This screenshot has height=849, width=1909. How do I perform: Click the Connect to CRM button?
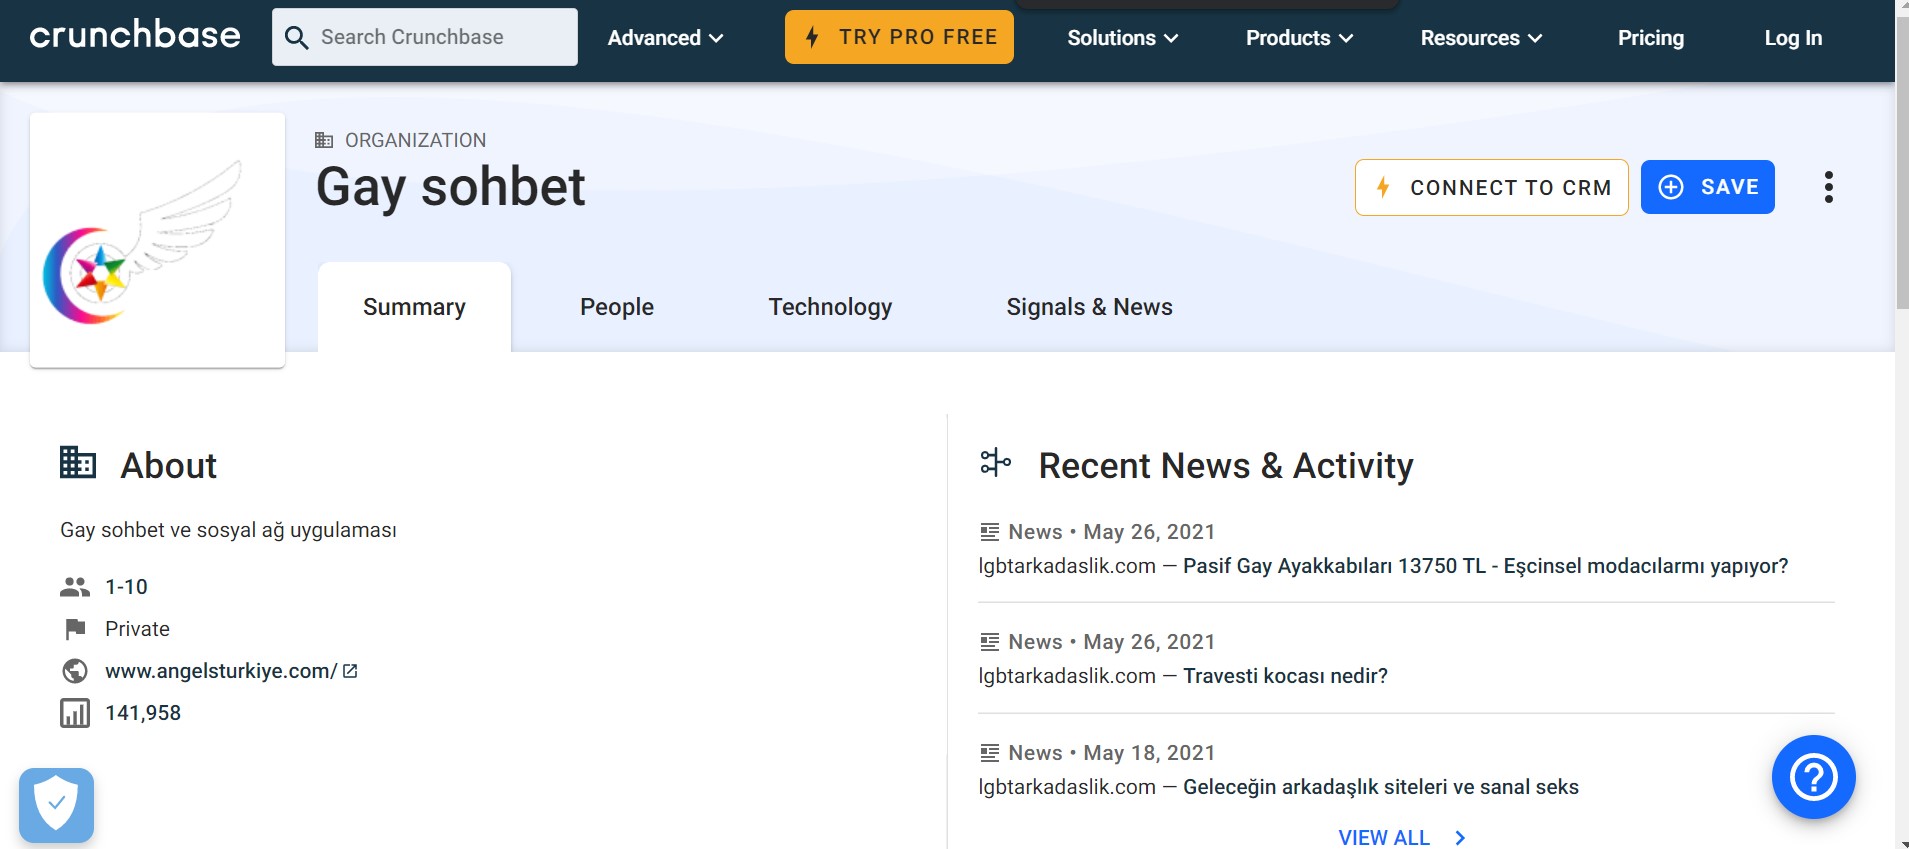click(x=1491, y=187)
